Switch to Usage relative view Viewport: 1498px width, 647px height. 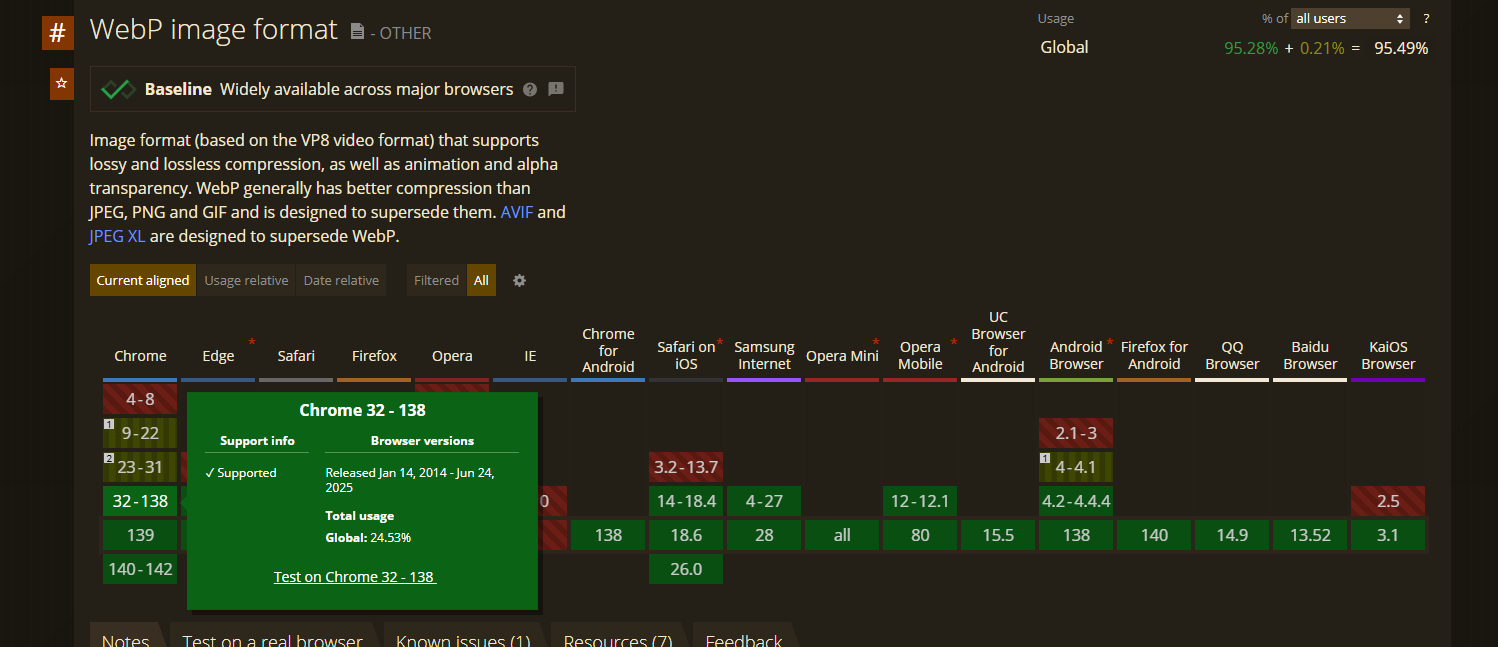click(x=246, y=280)
